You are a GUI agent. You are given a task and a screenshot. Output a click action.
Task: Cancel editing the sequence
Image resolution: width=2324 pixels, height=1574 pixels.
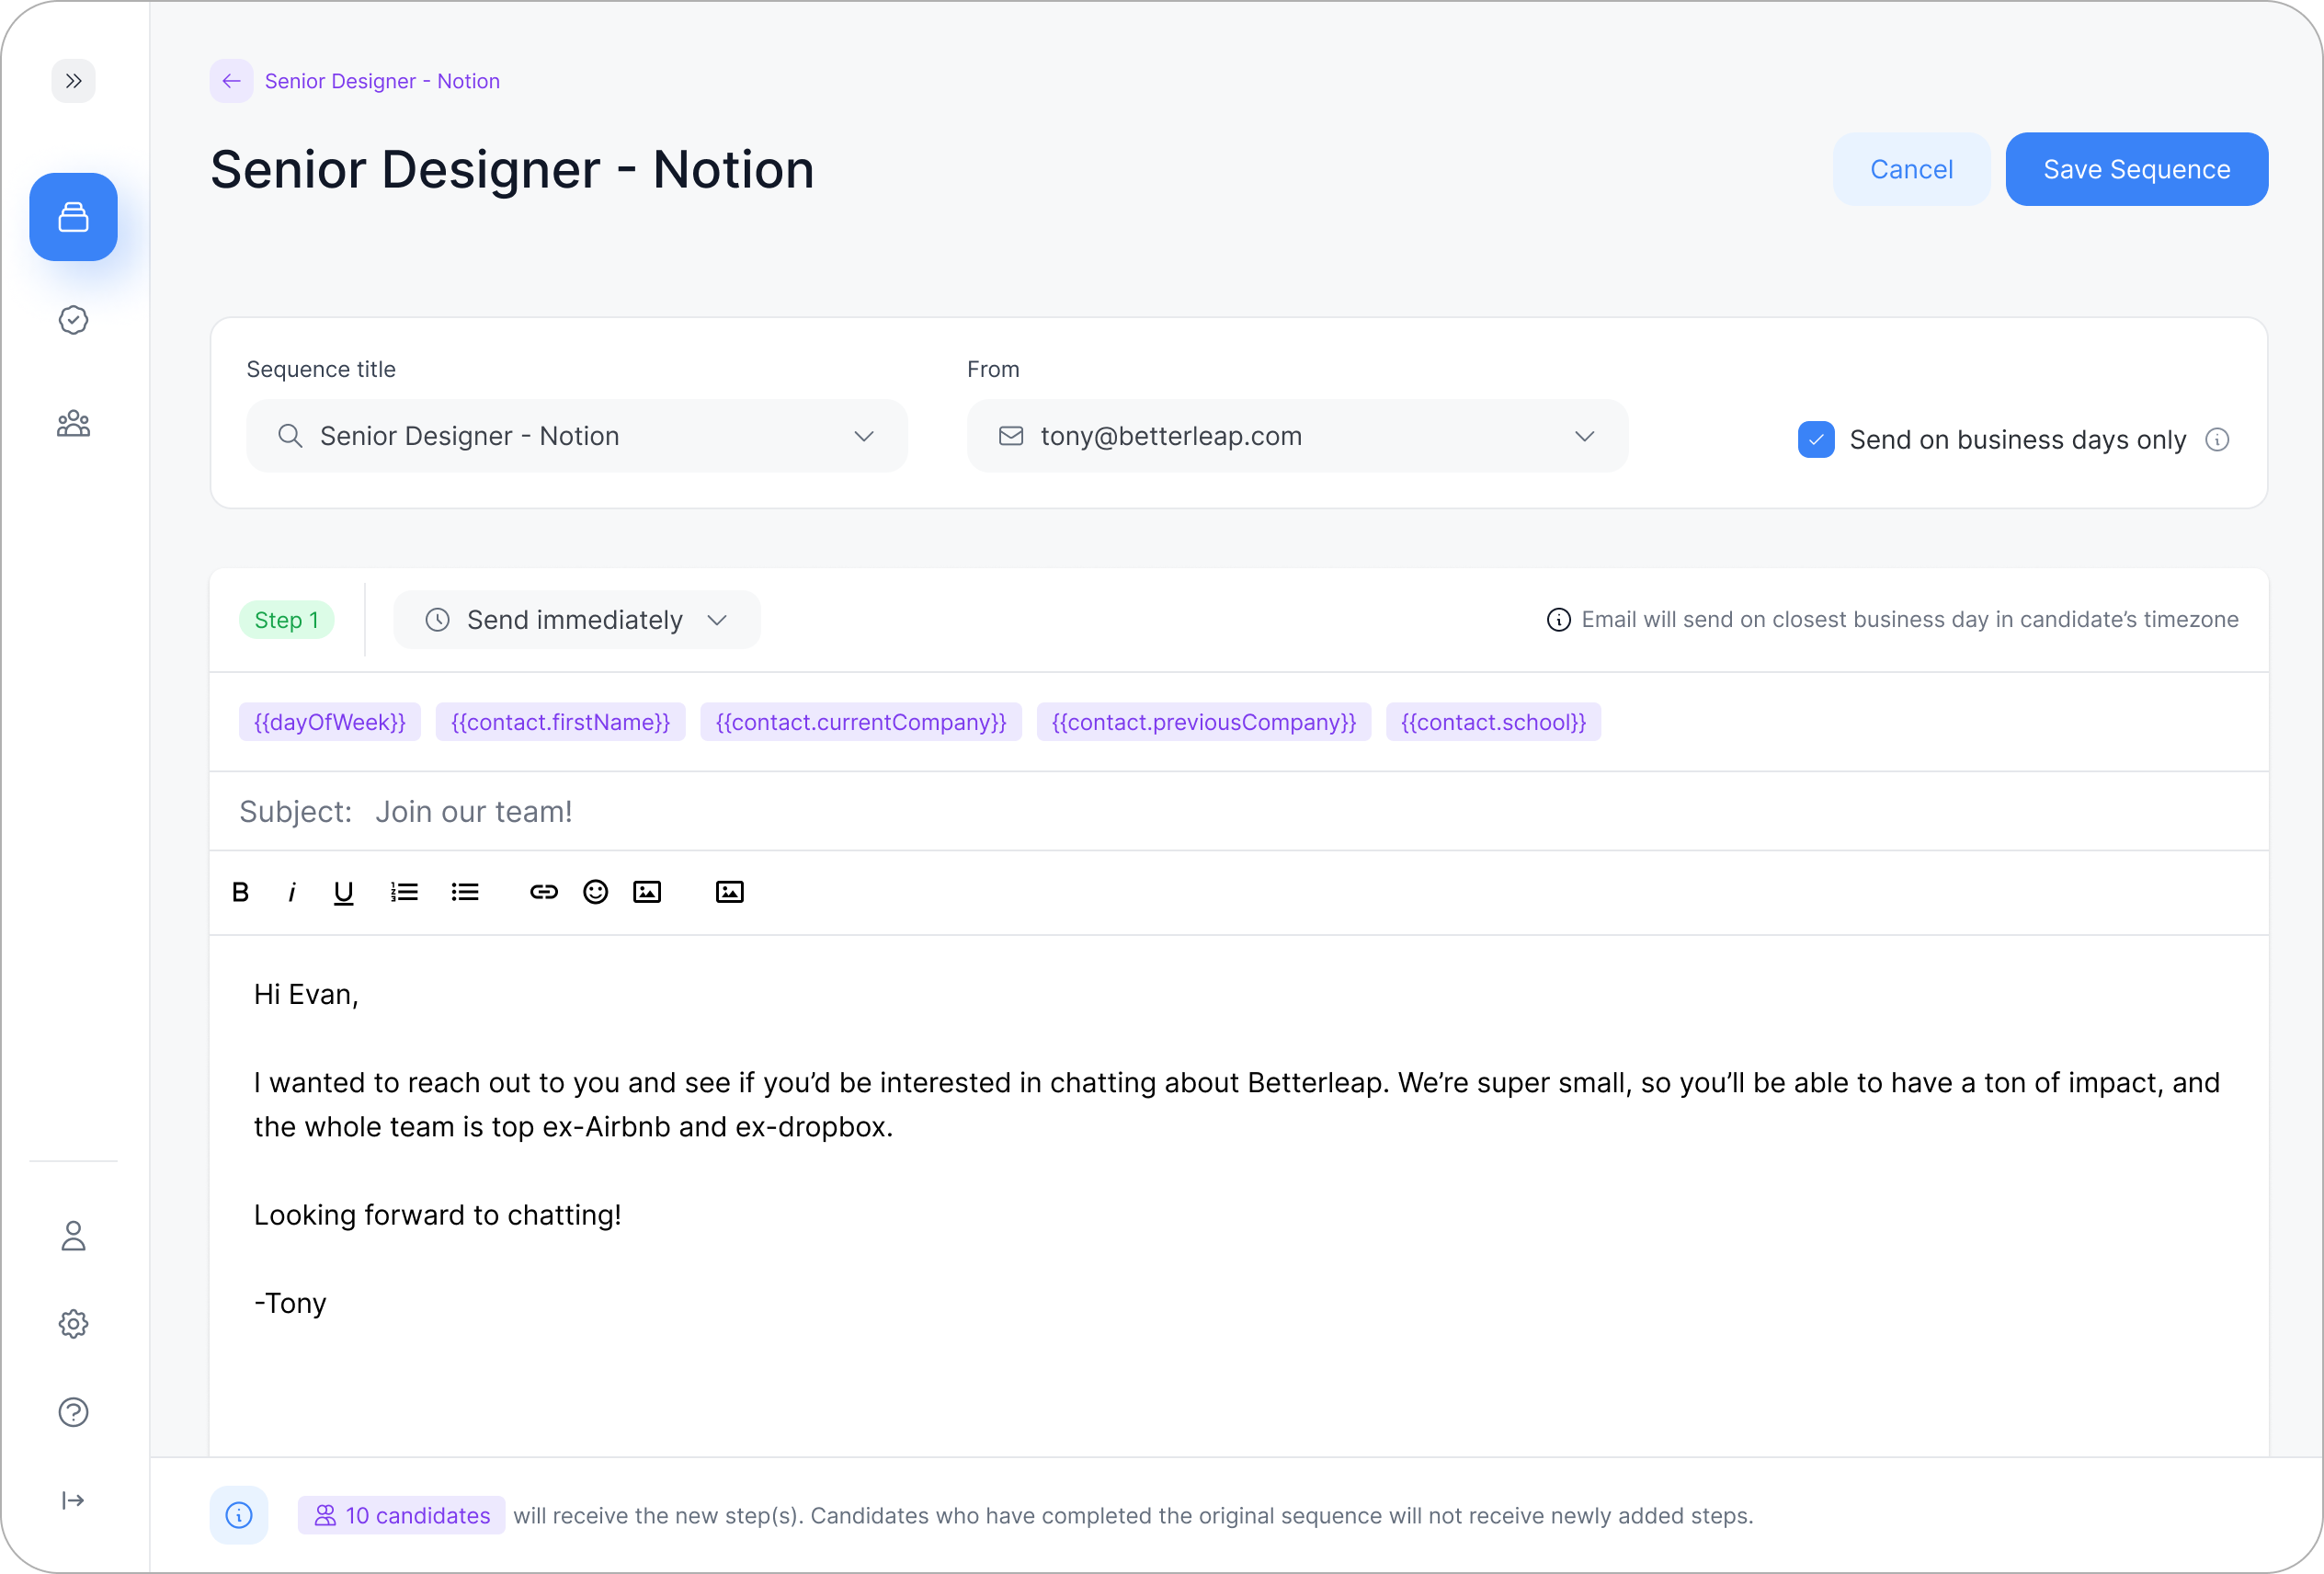coord(1910,169)
